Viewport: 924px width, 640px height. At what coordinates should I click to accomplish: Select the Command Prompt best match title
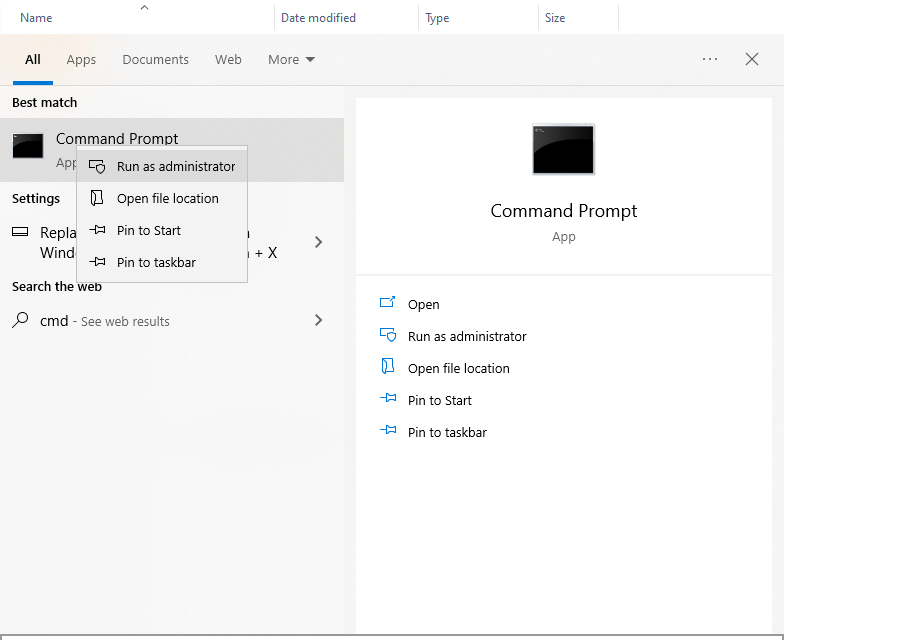[x=117, y=138]
